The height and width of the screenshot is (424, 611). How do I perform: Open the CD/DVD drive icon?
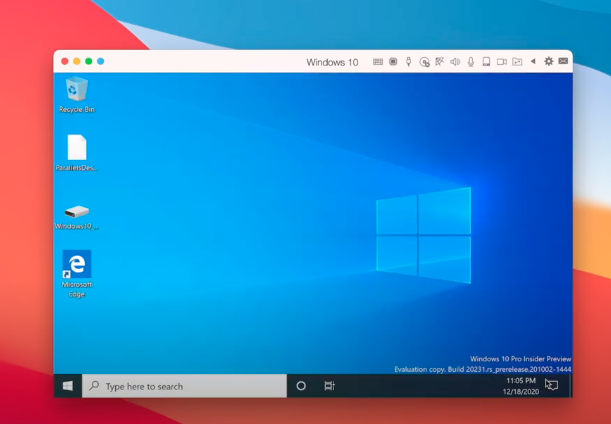(x=424, y=62)
